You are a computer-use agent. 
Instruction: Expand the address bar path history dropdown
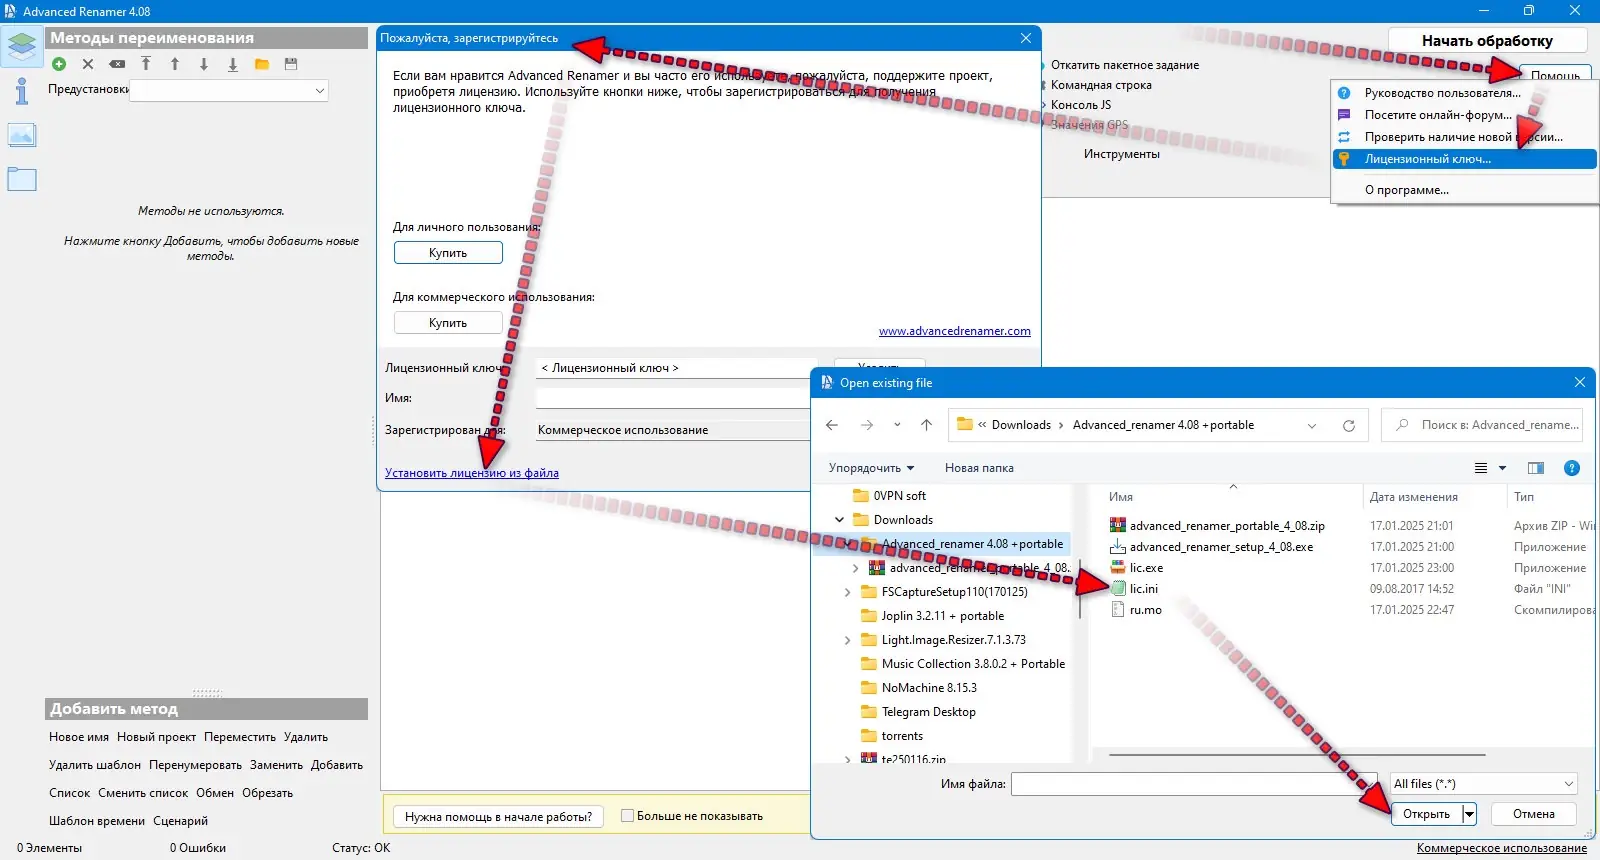[1312, 426]
